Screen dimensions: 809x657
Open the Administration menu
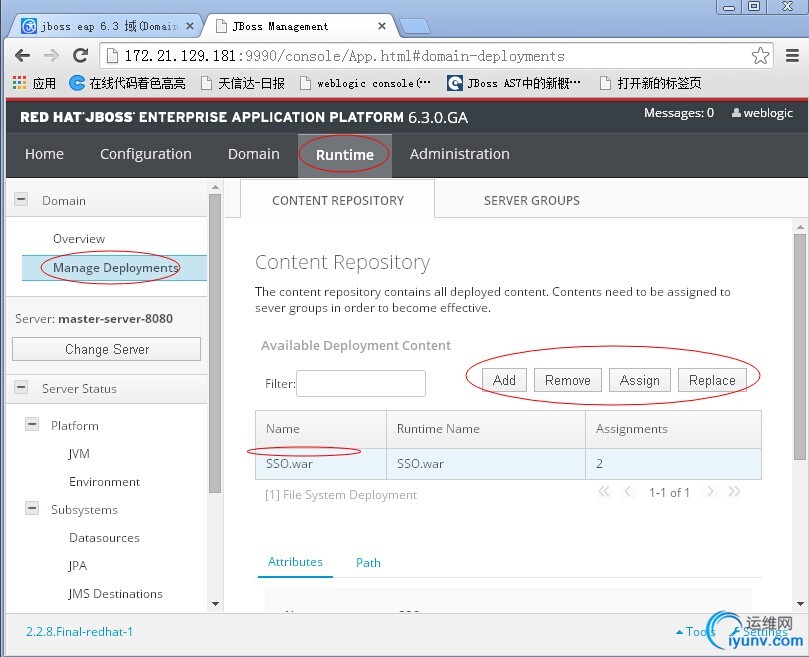click(x=459, y=154)
